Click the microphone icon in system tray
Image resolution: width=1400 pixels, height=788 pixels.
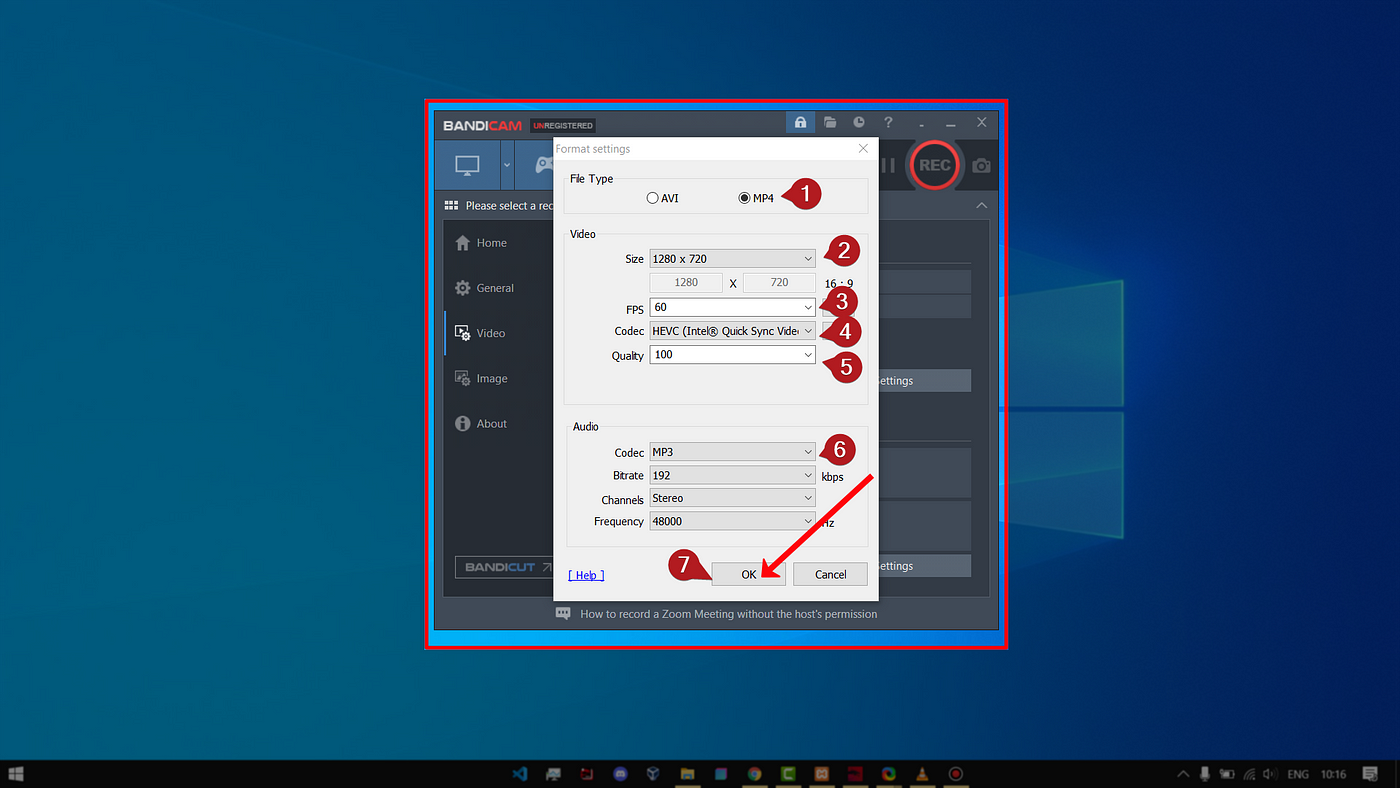pos(1205,774)
